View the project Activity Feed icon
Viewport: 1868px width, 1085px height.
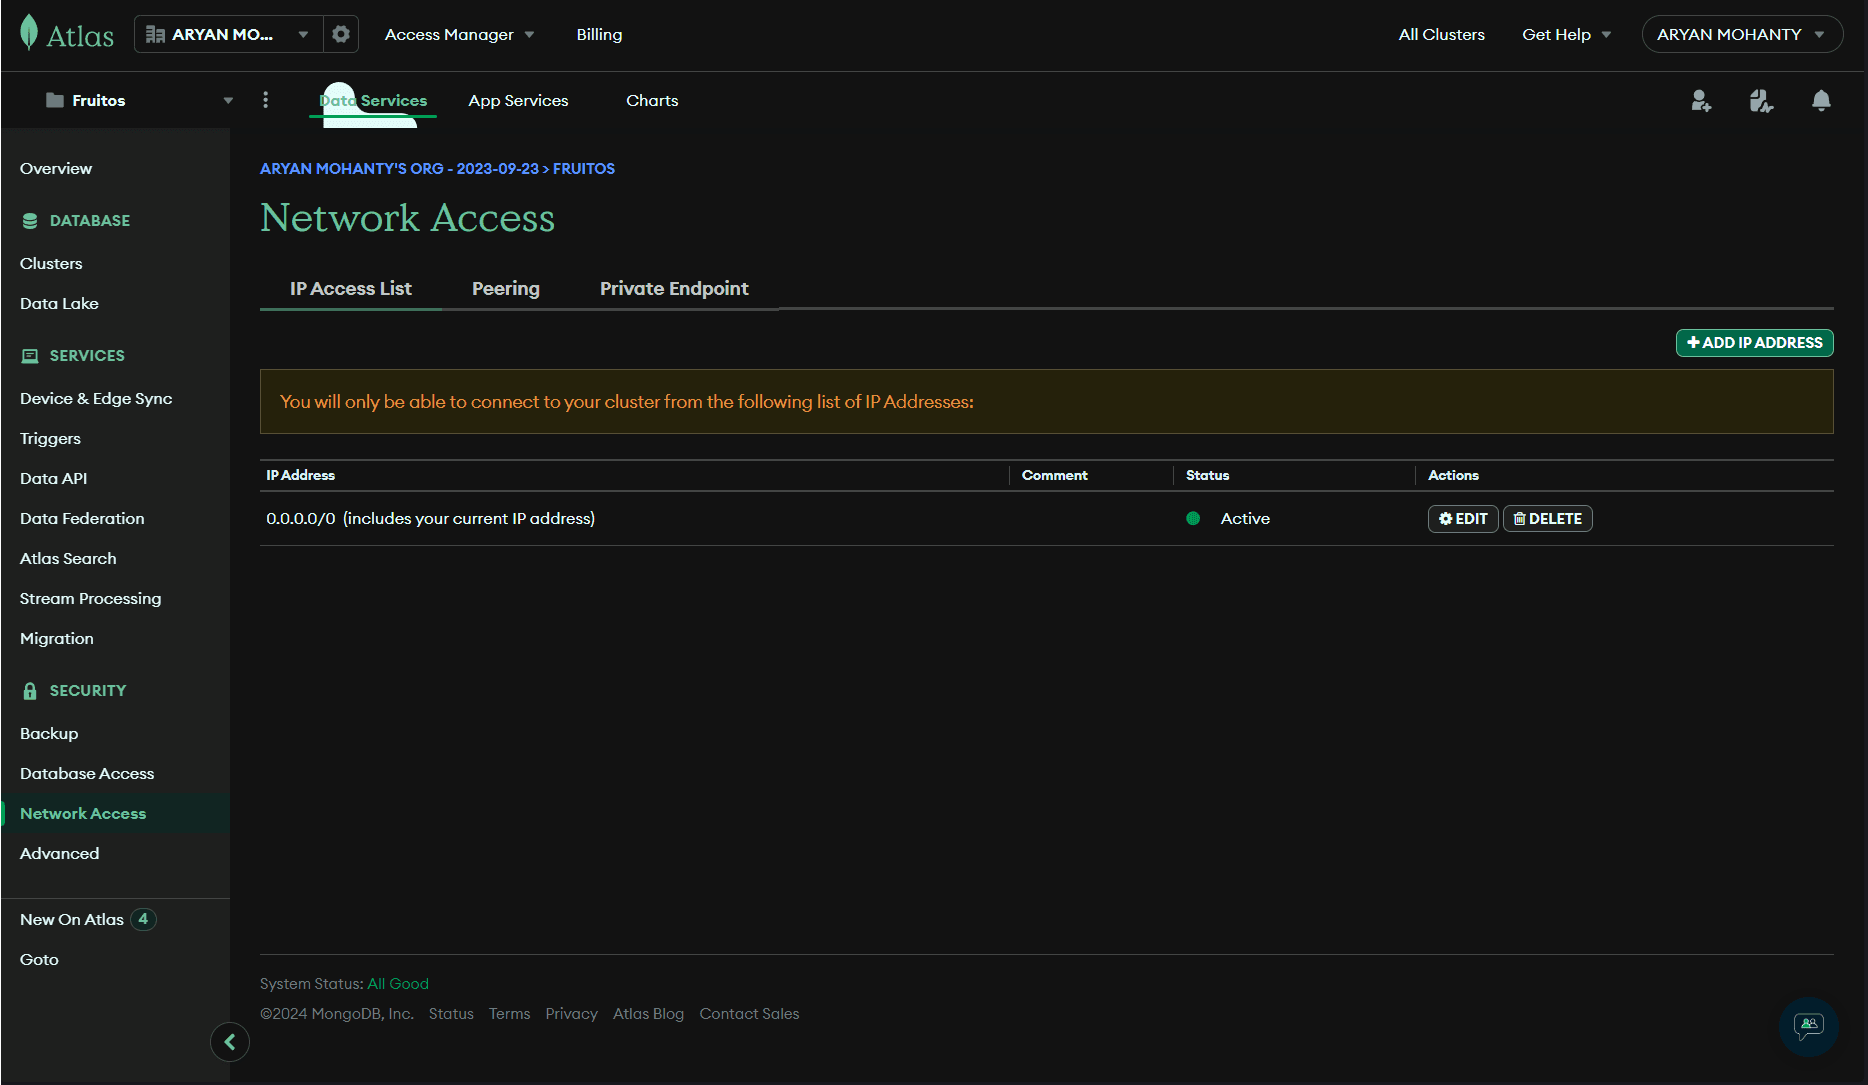coord(1761,100)
